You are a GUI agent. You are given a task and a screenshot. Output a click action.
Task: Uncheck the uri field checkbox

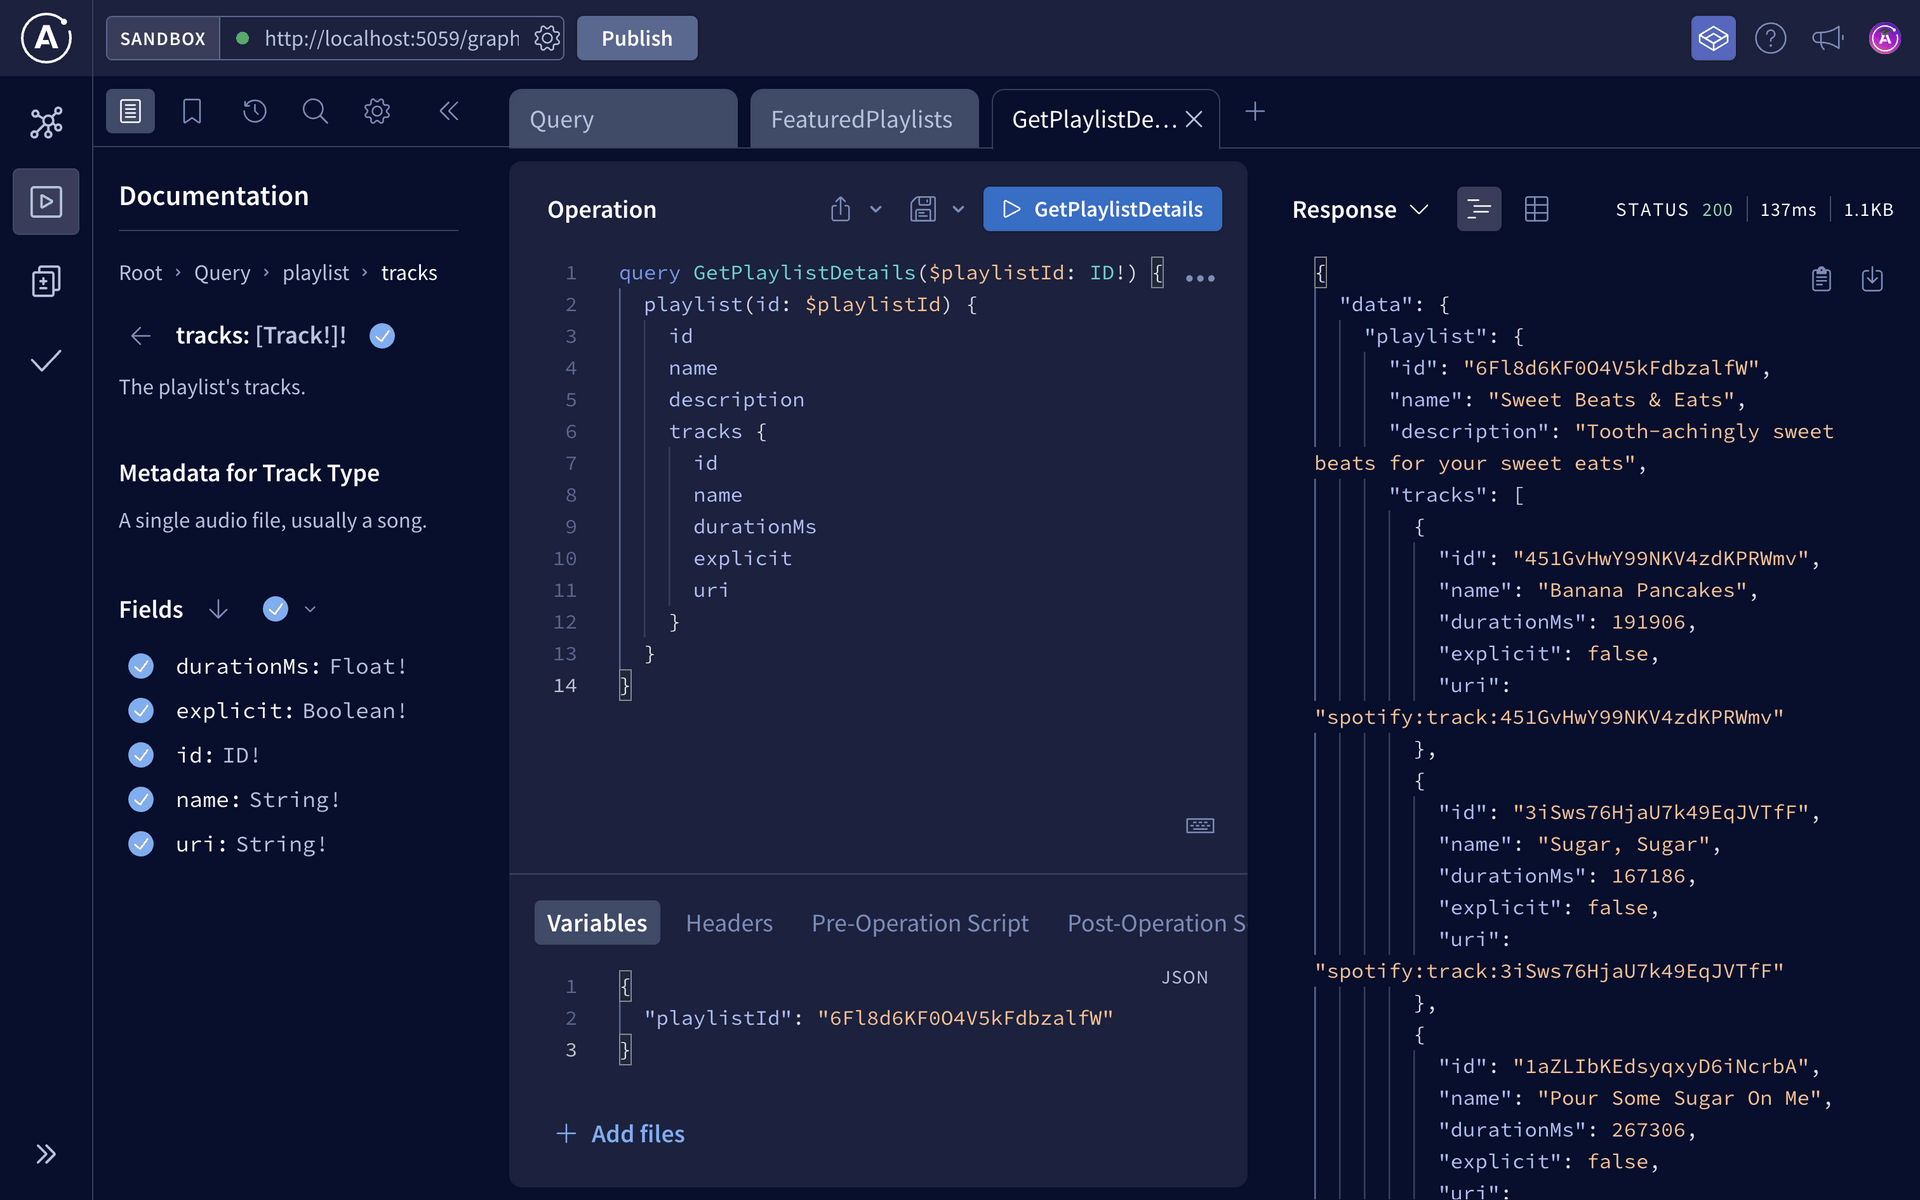141,844
